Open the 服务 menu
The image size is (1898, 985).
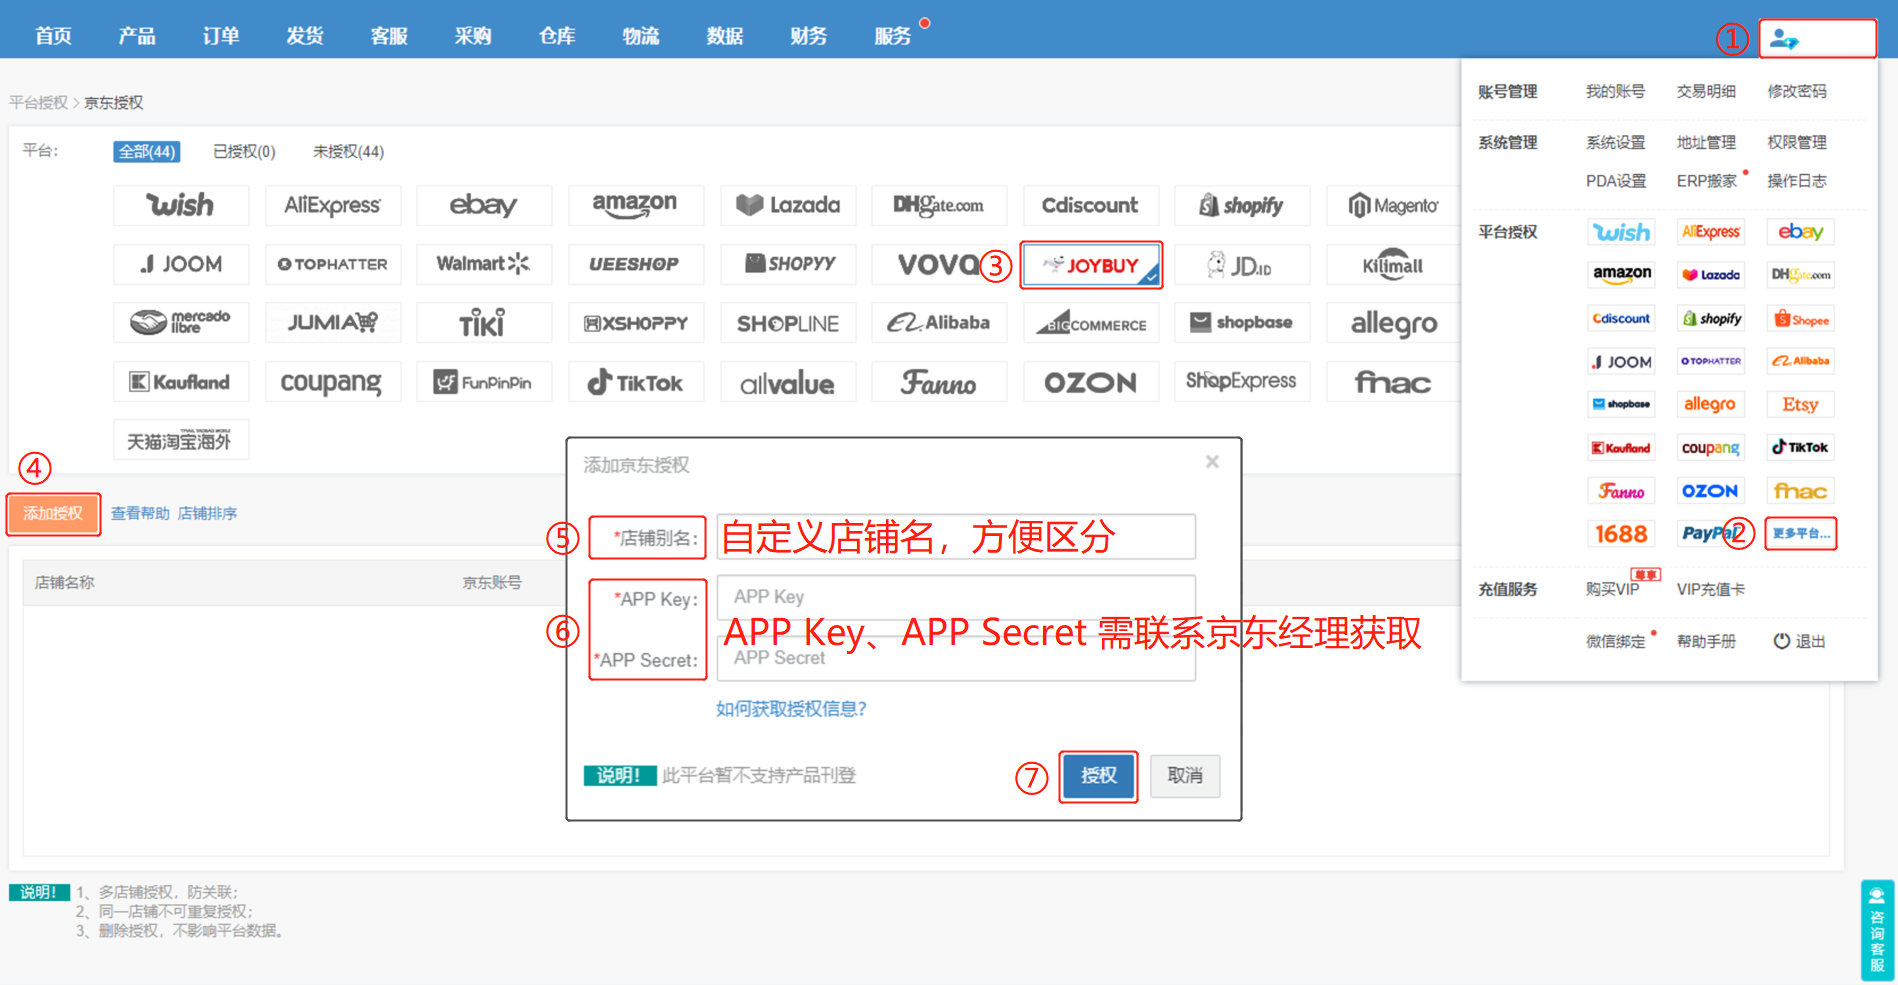pos(893,36)
